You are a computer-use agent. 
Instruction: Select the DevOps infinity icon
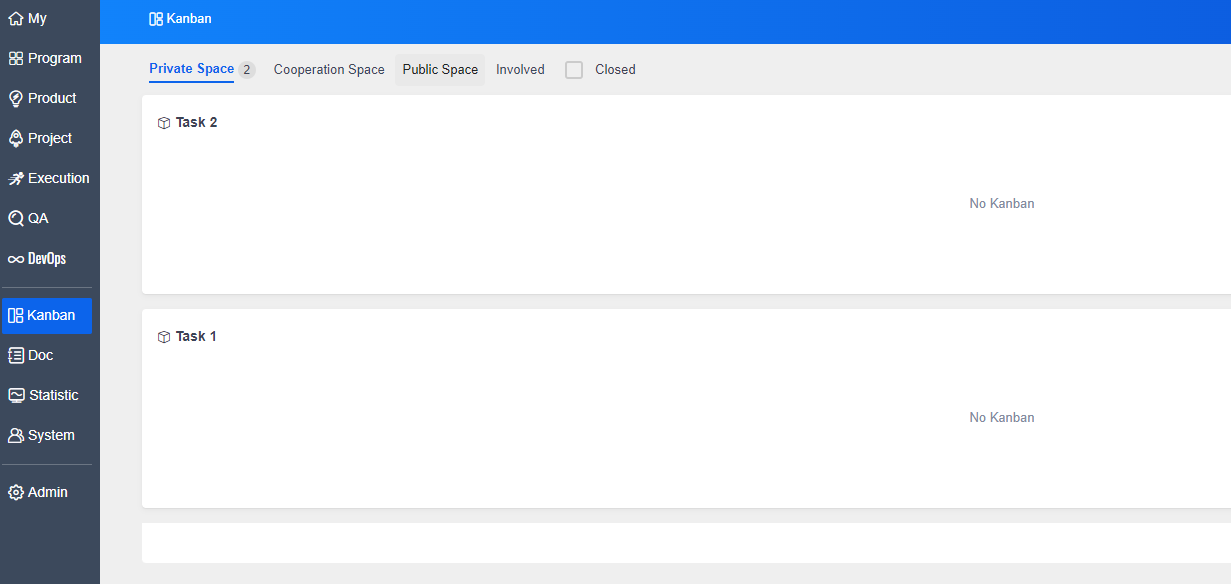click(x=16, y=259)
